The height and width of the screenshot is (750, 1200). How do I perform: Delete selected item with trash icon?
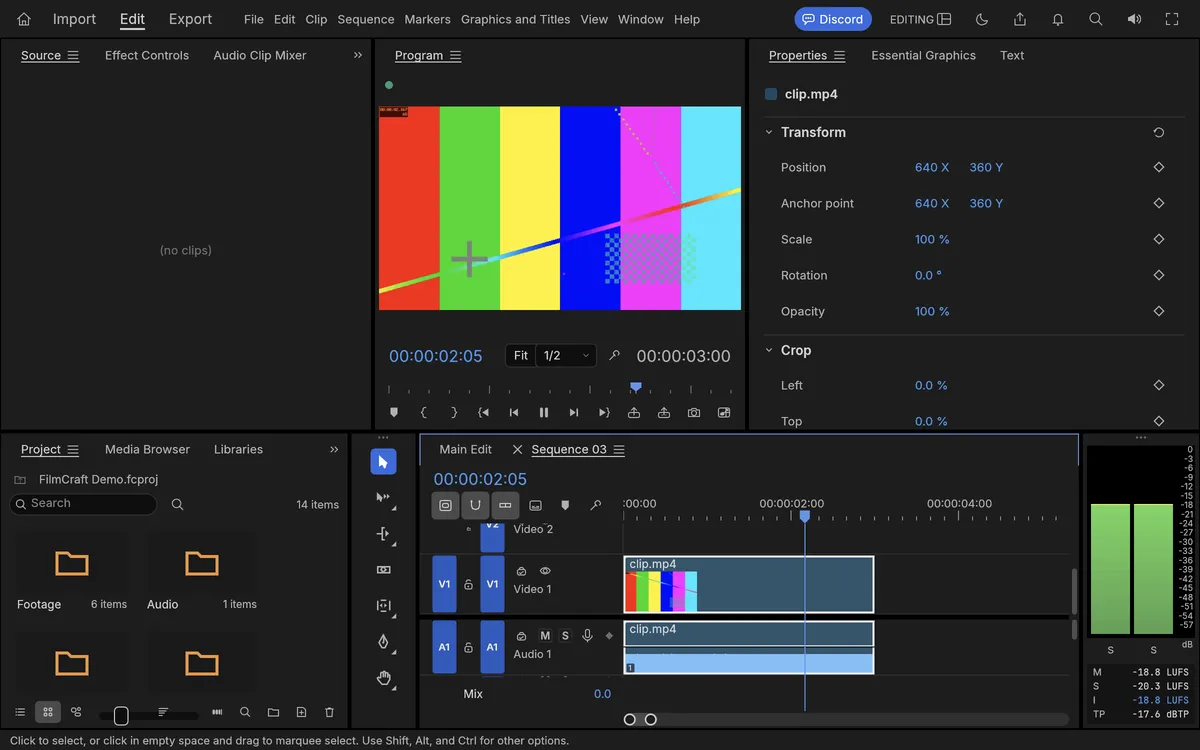(329, 712)
